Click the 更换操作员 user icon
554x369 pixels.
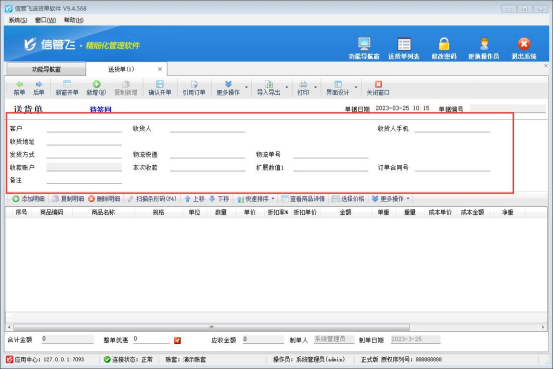(484, 44)
